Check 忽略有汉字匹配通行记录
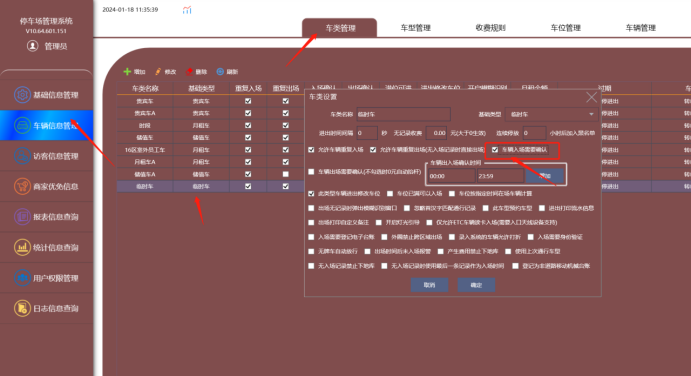This screenshot has height=376, width=691. [407, 208]
